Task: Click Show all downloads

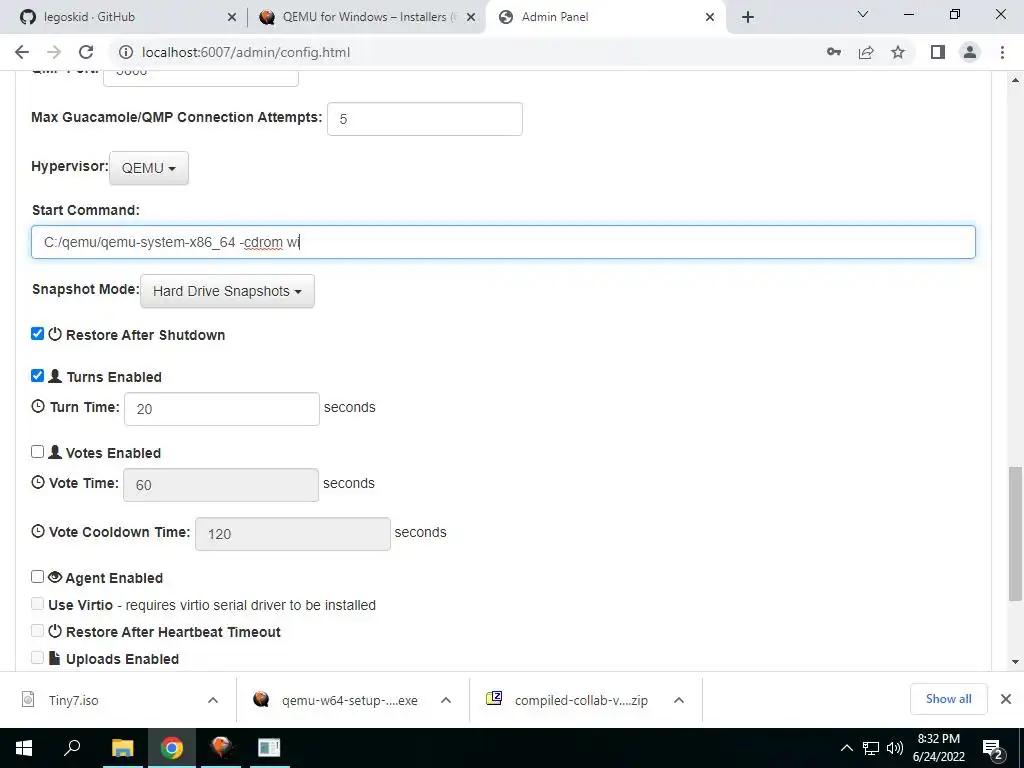Action: pos(948,699)
